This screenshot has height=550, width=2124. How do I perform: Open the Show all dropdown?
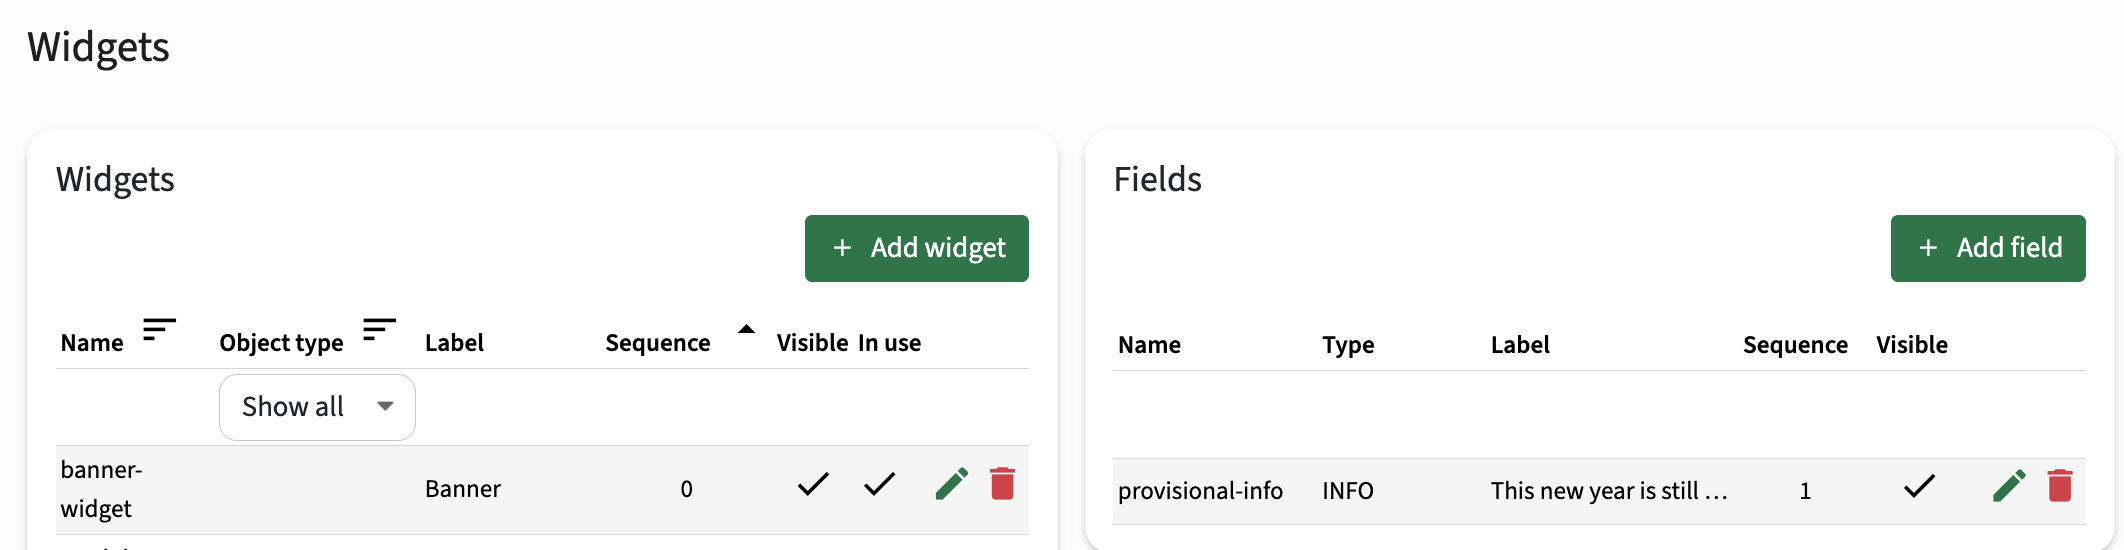tap(317, 407)
